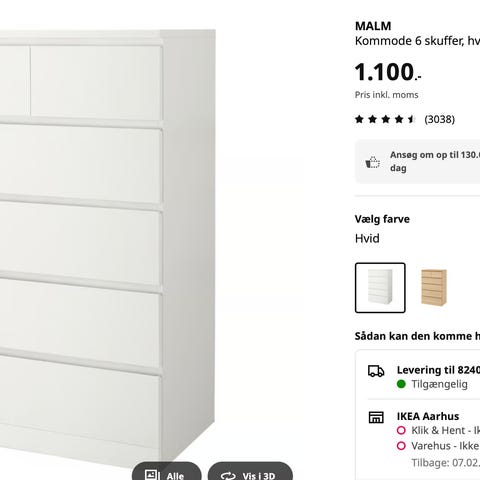Click the shopping basket financing icon

(372, 162)
